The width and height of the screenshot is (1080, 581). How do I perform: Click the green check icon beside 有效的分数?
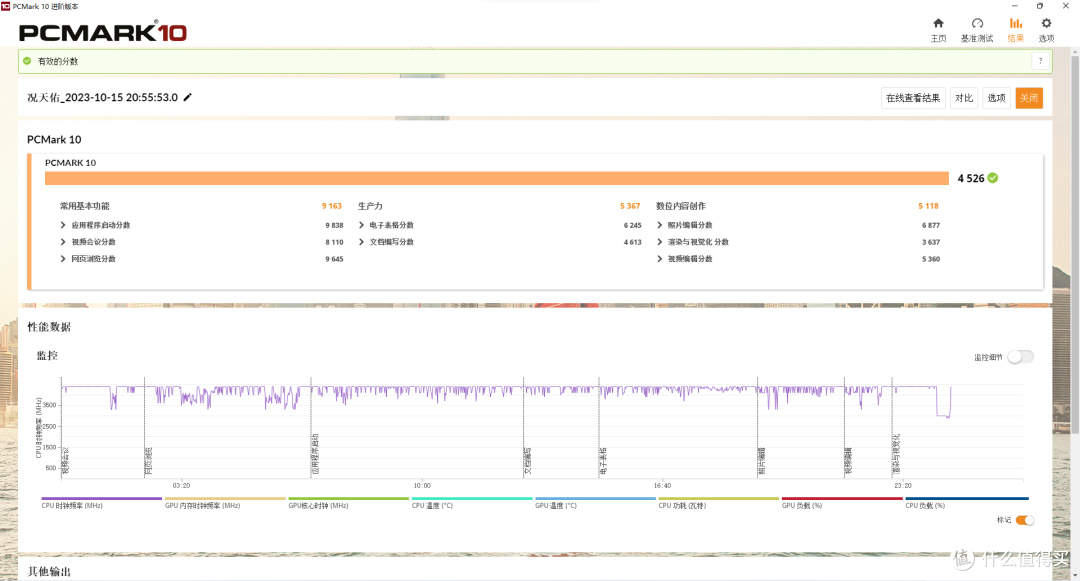[x=27, y=61]
